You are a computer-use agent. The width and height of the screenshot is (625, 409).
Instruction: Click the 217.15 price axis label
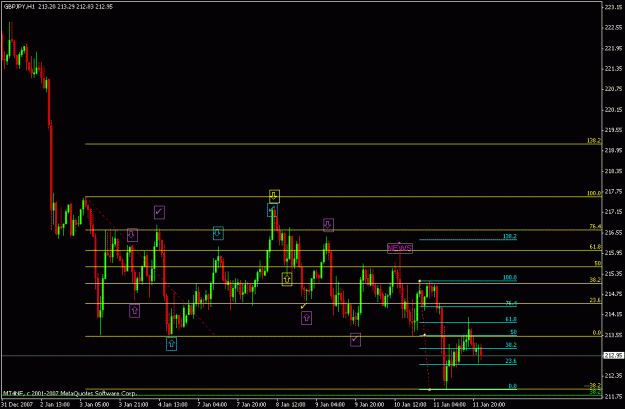point(613,212)
